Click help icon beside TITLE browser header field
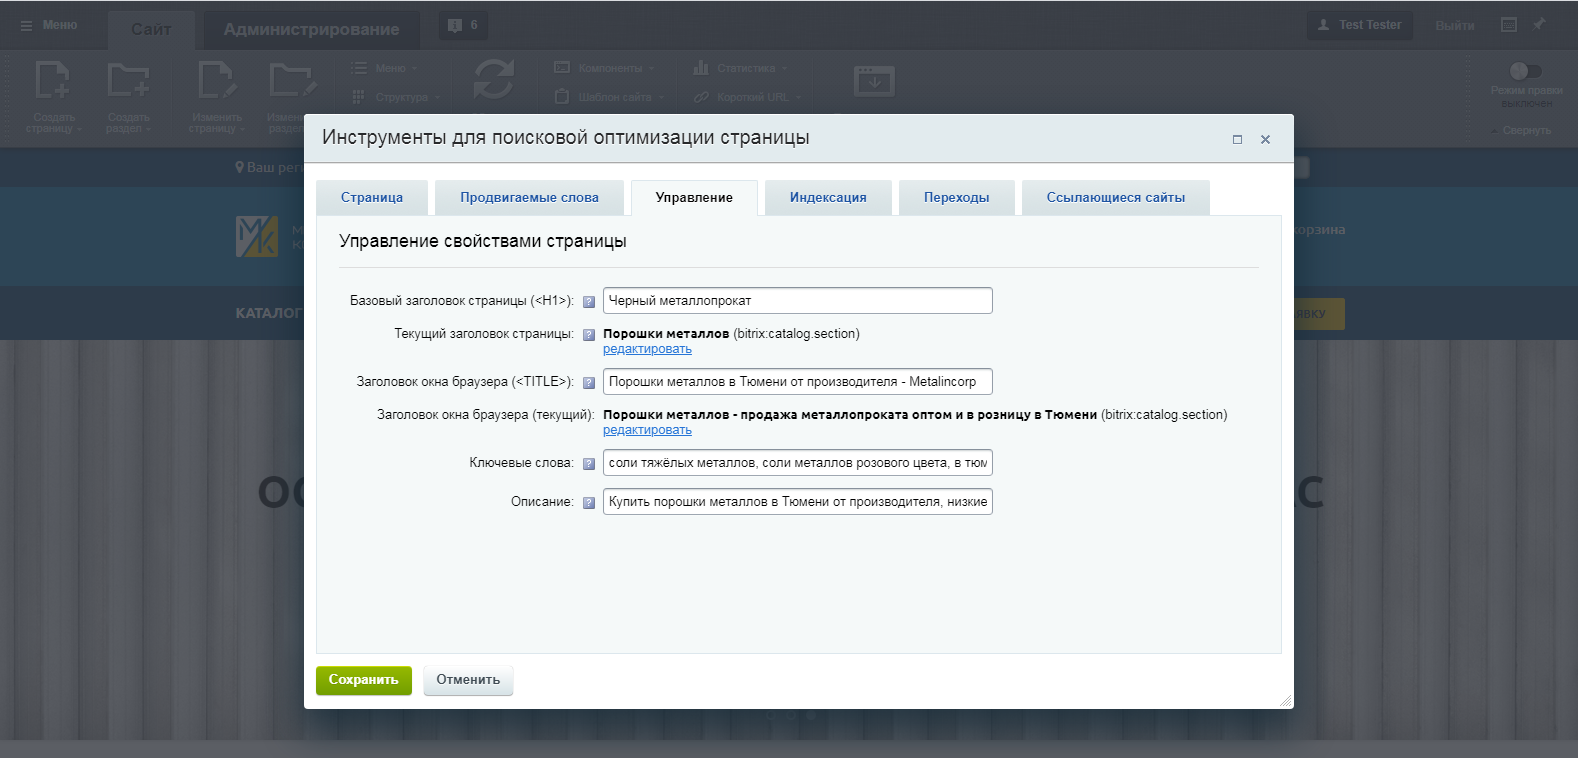 pos(589,382)
